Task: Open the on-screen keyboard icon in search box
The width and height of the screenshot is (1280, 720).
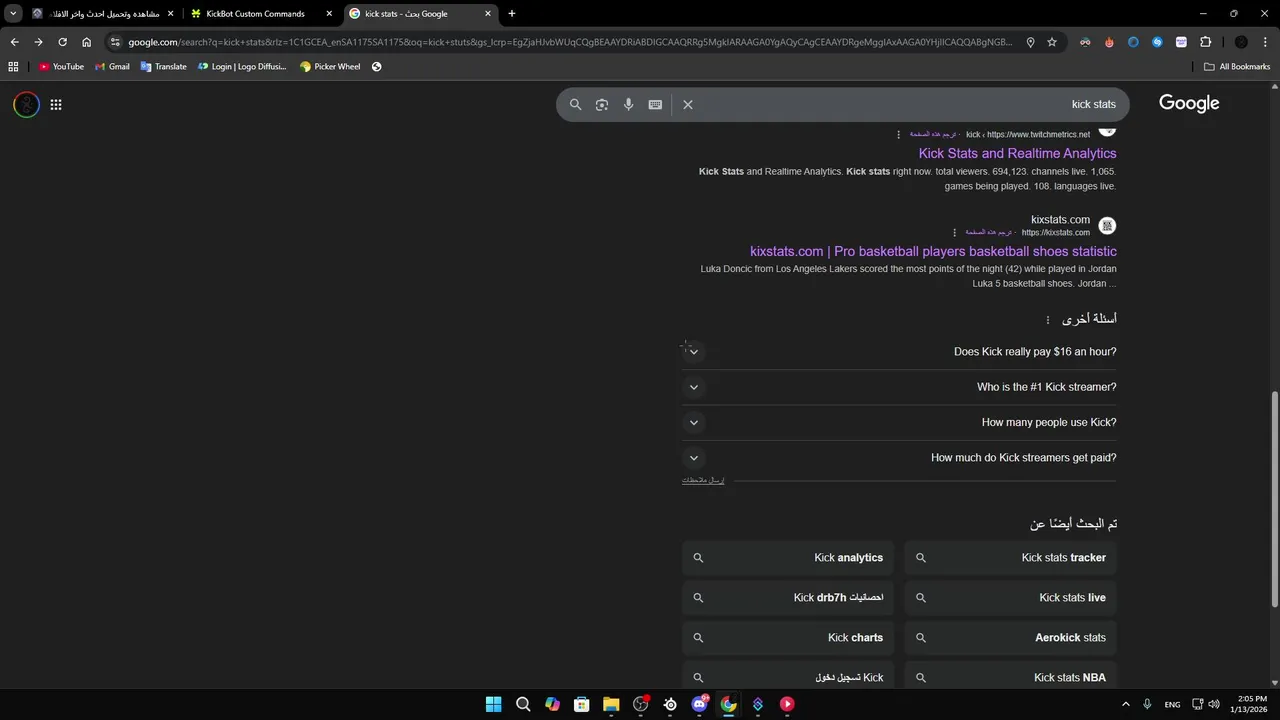Action: click(x=655, y=104)
